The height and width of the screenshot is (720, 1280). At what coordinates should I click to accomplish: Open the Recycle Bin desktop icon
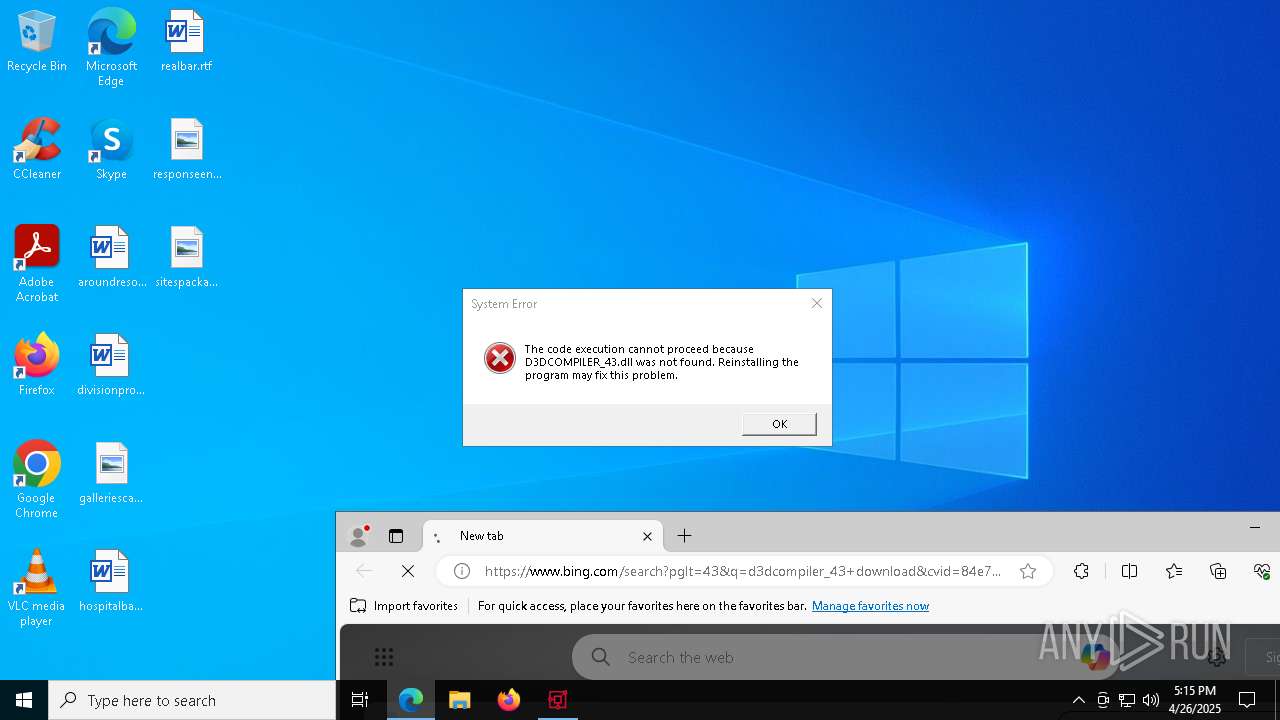(37, 42)
